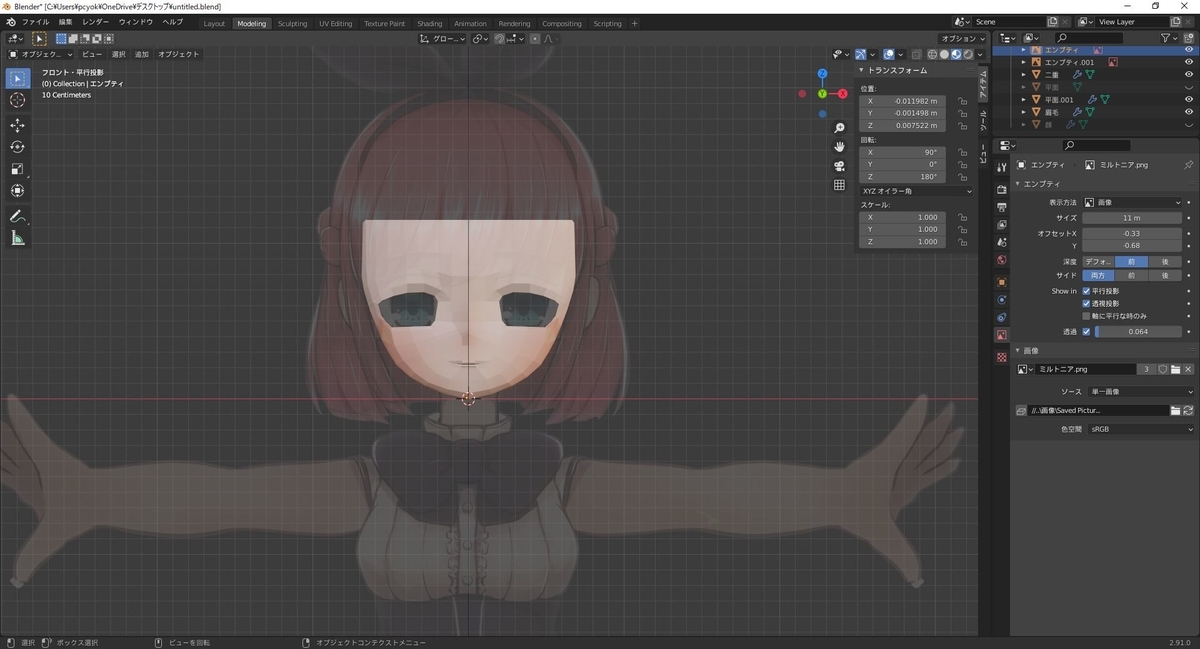Open the Object properties tab (orange square)
The image size is (1200, 649).
click(1001, 282)
